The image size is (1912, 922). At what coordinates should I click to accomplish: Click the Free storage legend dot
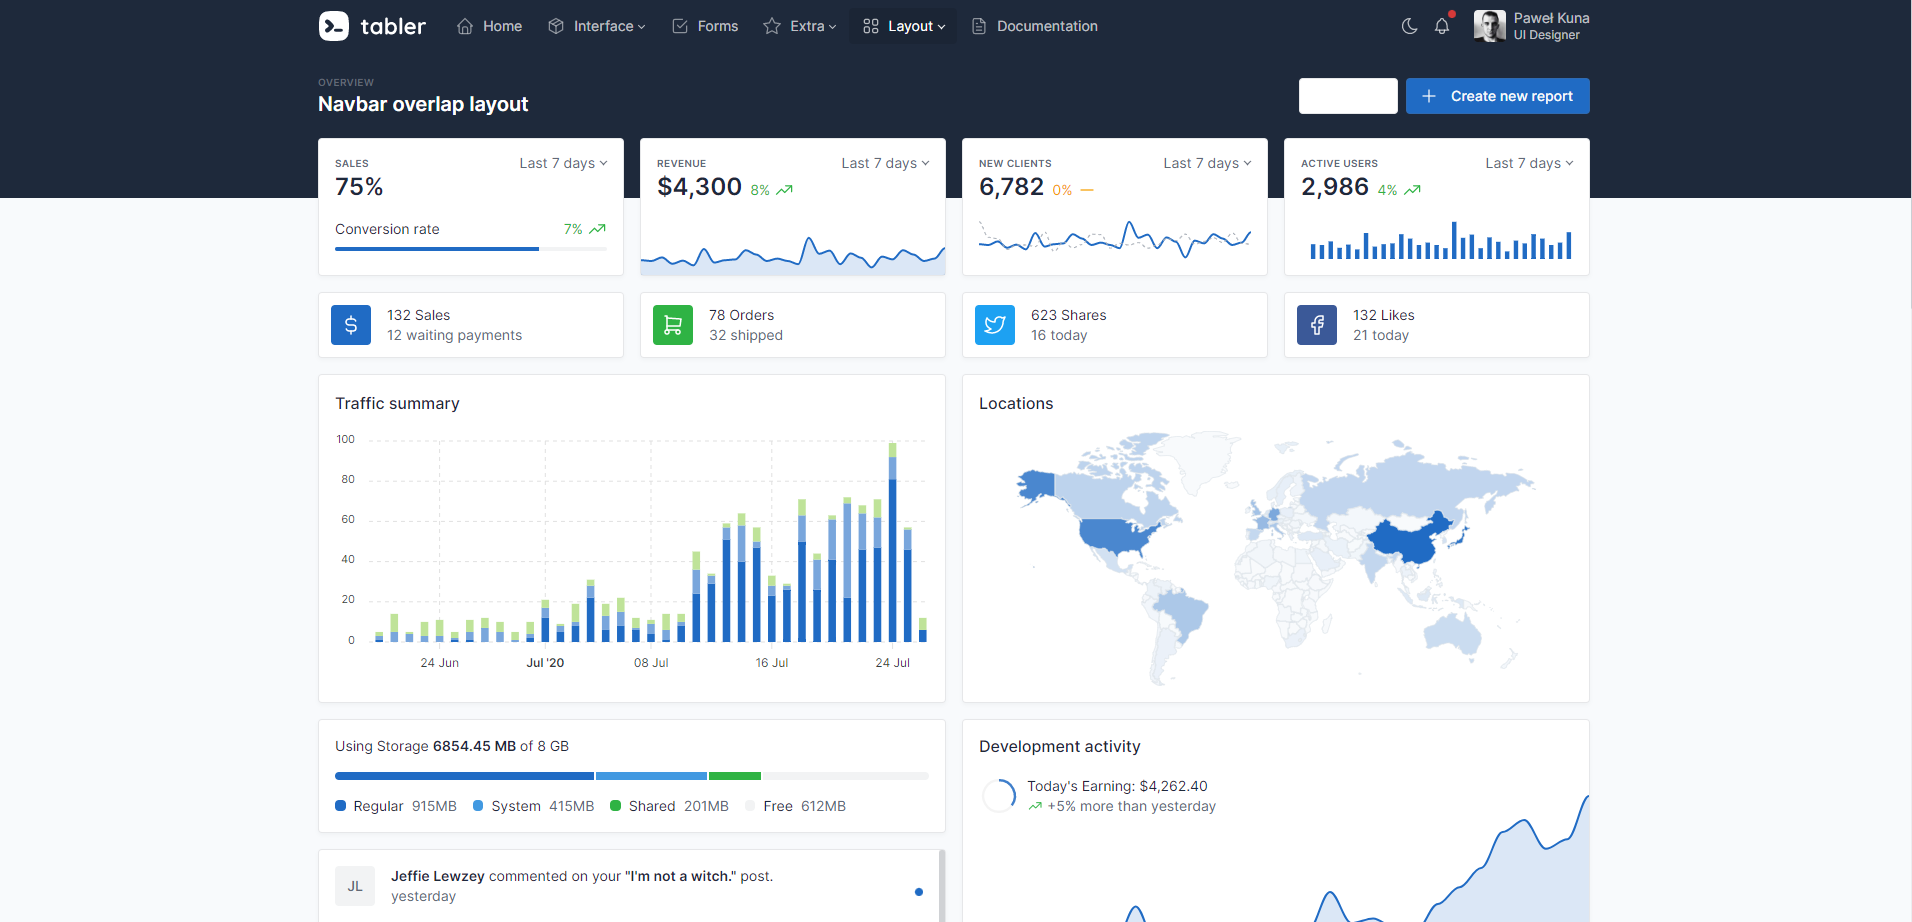[x=750, y=806]
